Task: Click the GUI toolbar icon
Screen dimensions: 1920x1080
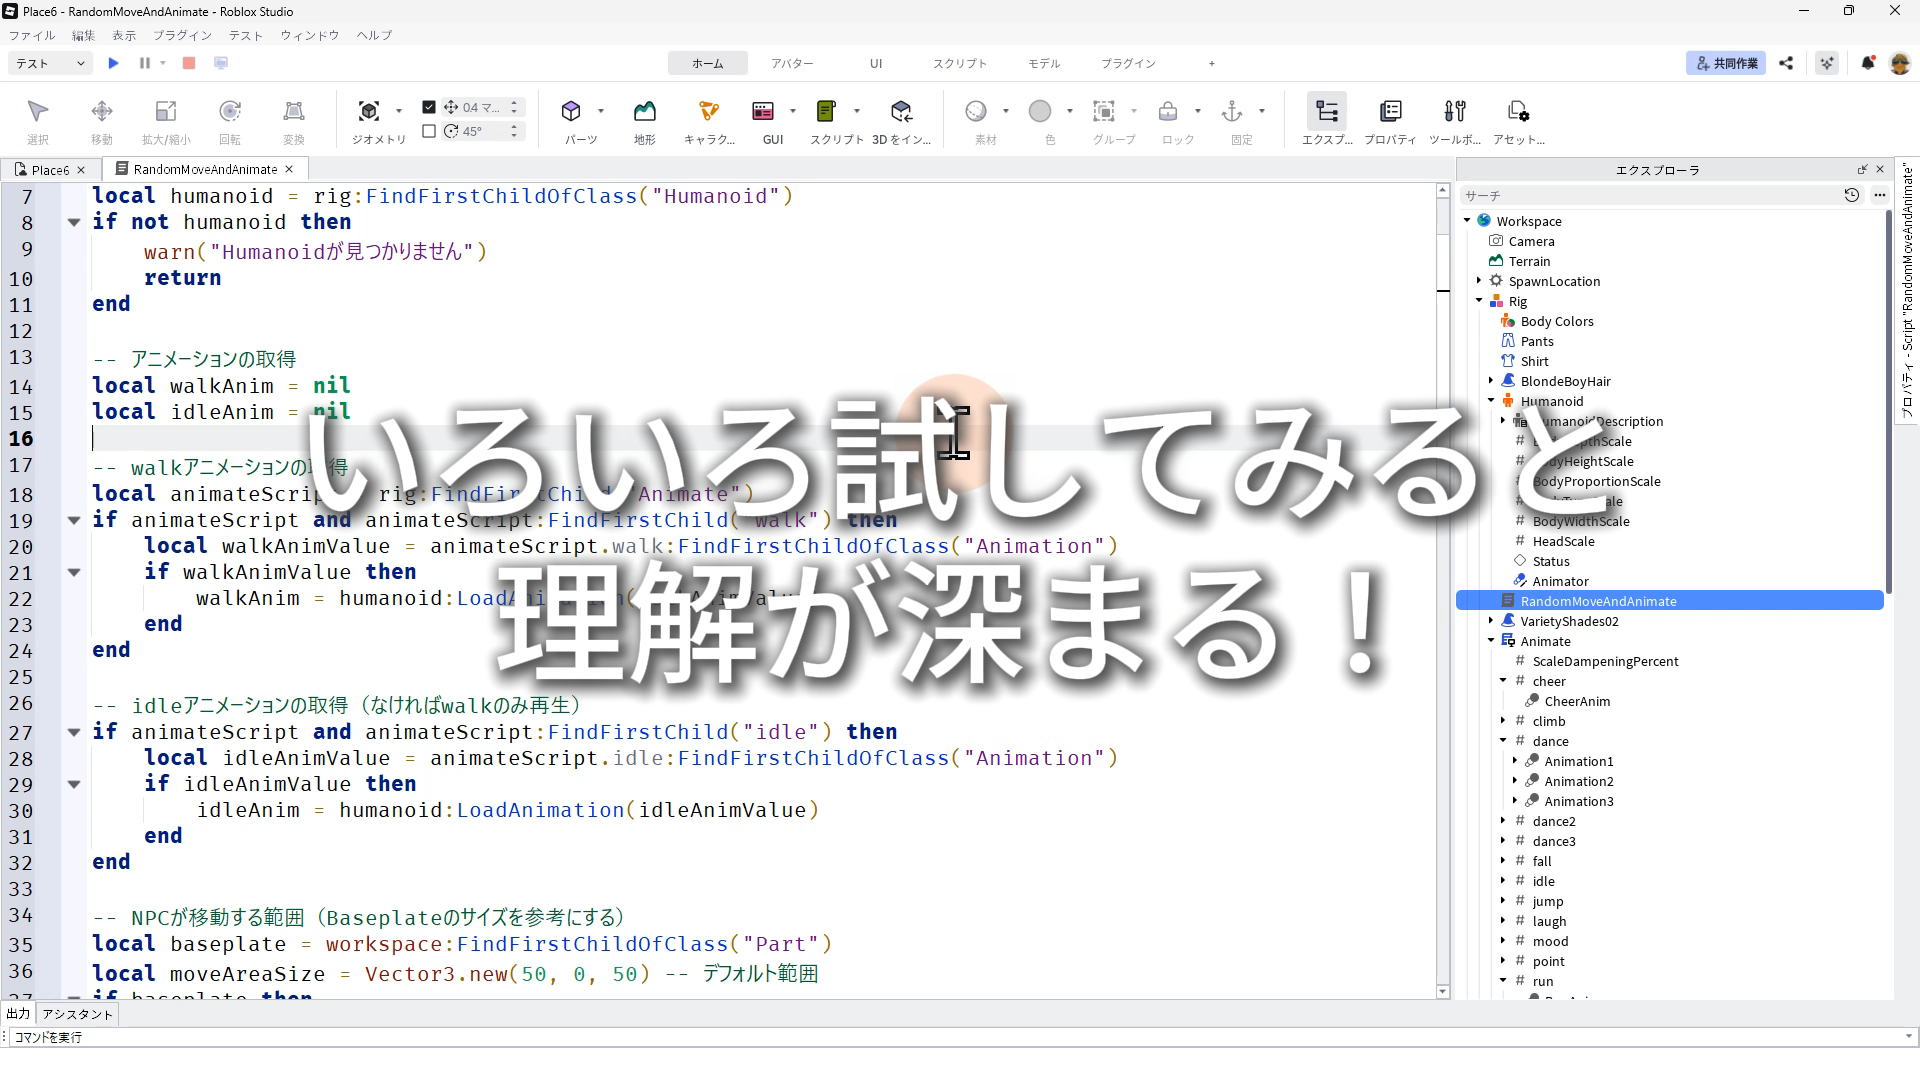Action: click(x=763, y=112)
